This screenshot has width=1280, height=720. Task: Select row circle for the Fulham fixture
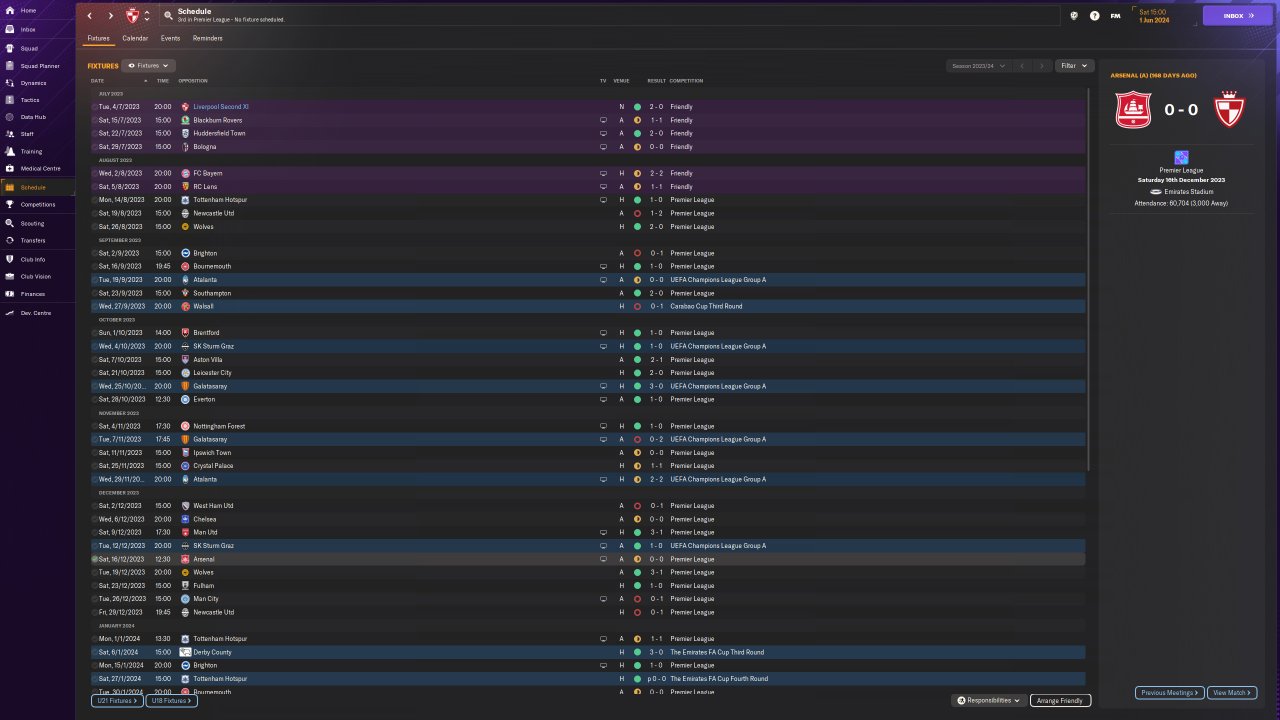(x=95, y=586)
